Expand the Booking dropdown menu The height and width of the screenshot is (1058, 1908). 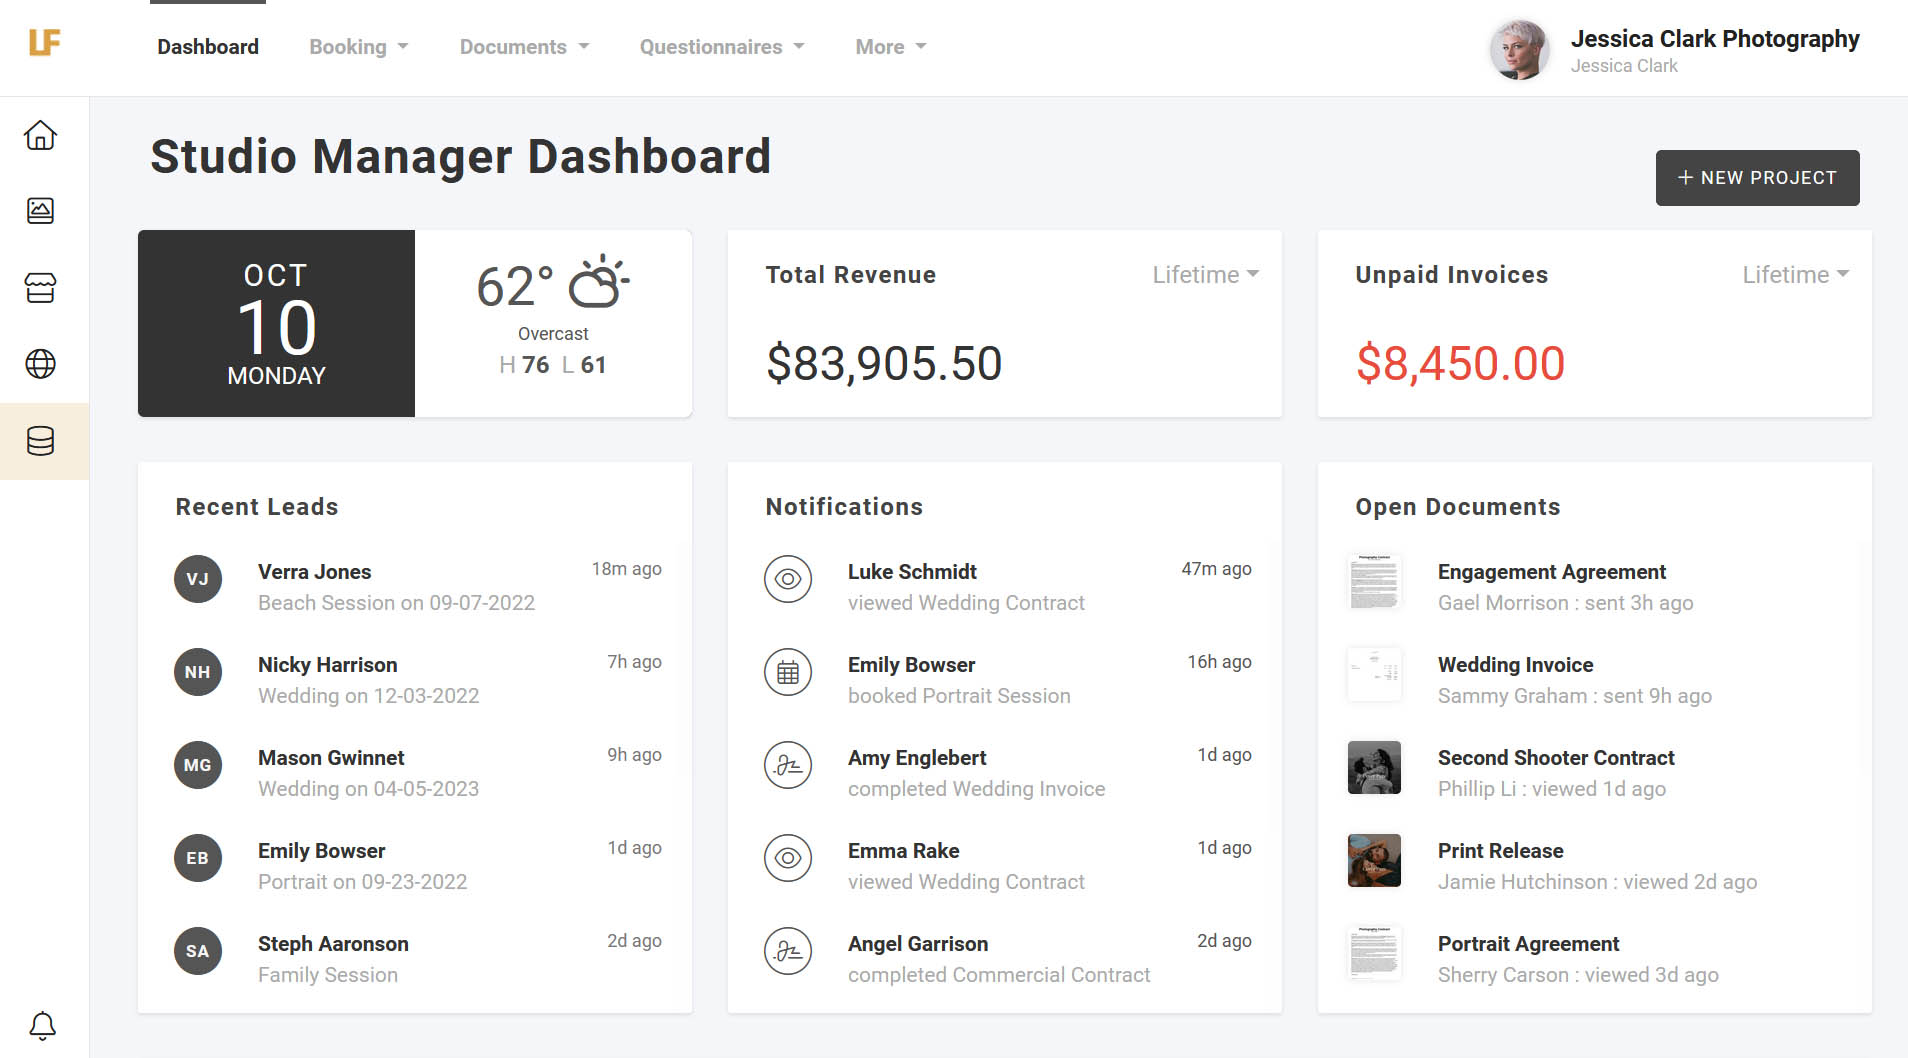[x=358, y=46]
